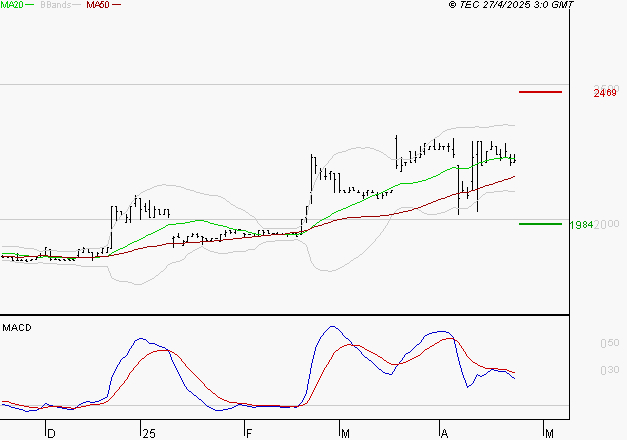The height and width of the screenshot is (440, 627).
Task: Select the red resistance line marker
Action: pos(540,92)
